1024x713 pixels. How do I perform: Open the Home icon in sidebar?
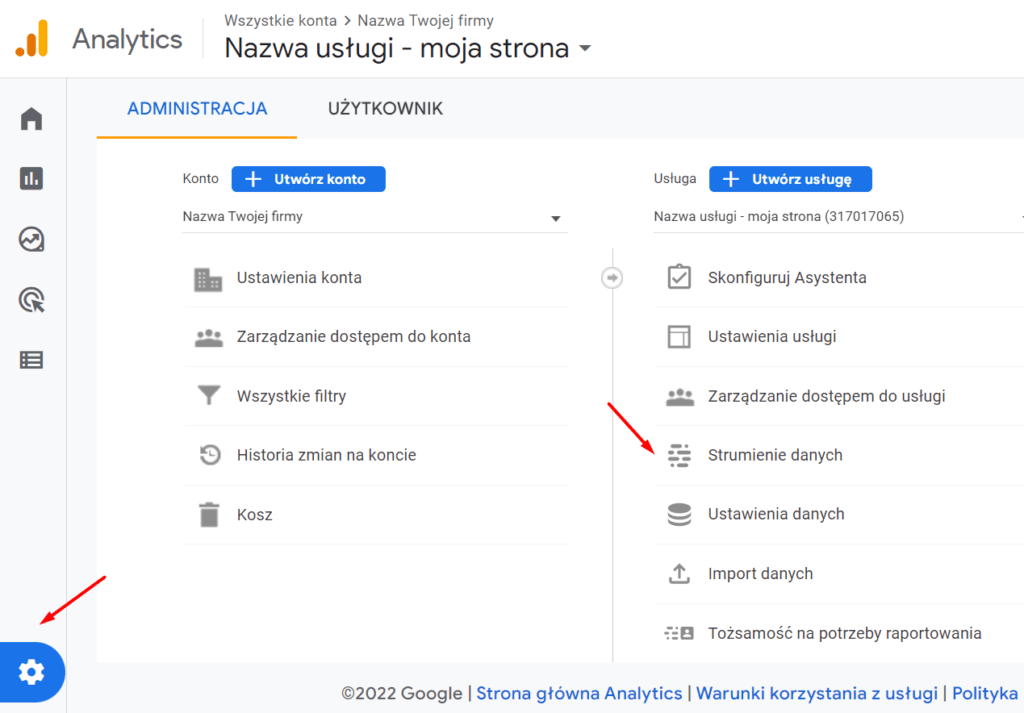(x=31, y=119)
